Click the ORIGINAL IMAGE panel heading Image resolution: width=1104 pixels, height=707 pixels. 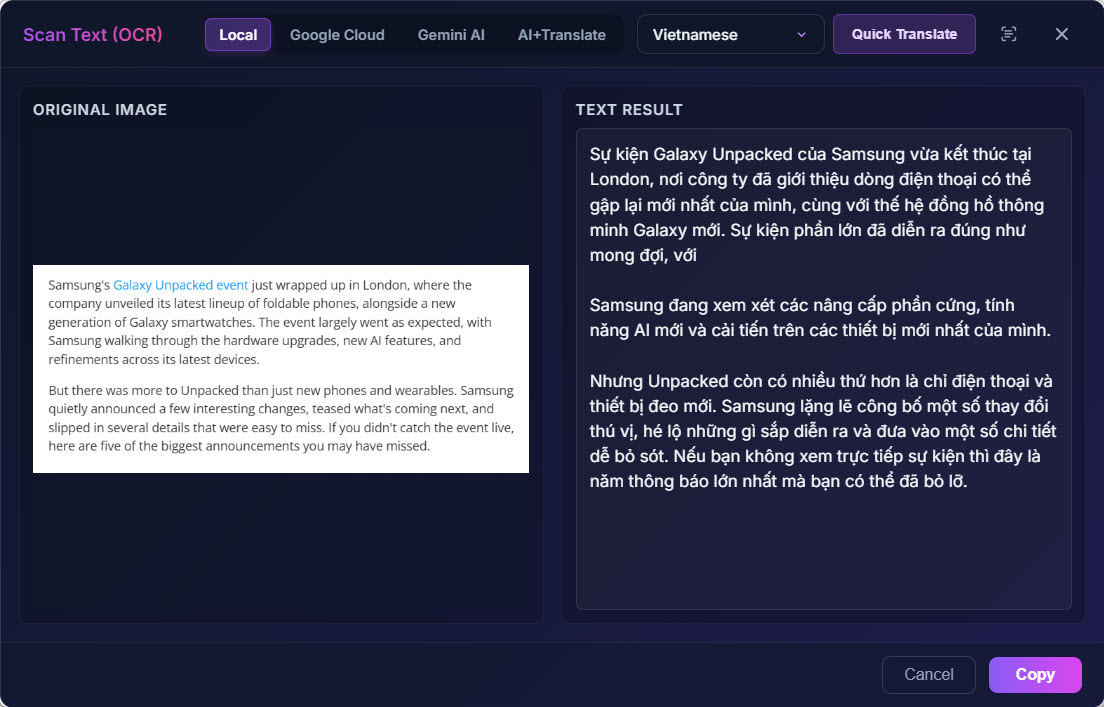click(100, 110)
